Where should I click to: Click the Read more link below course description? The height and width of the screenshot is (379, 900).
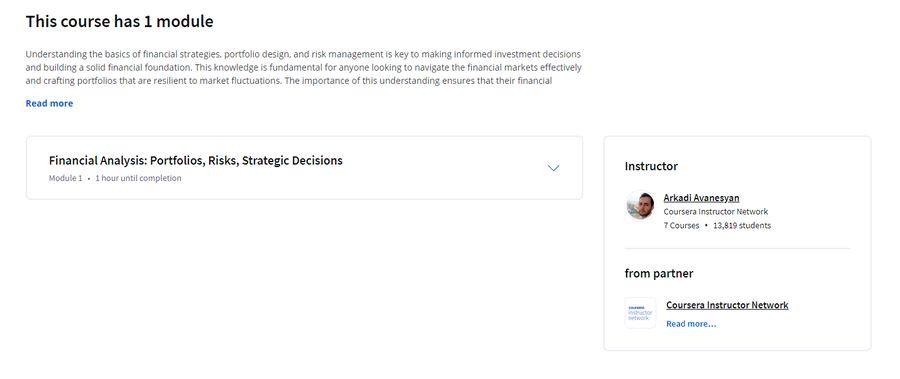(x=49, y=103)
